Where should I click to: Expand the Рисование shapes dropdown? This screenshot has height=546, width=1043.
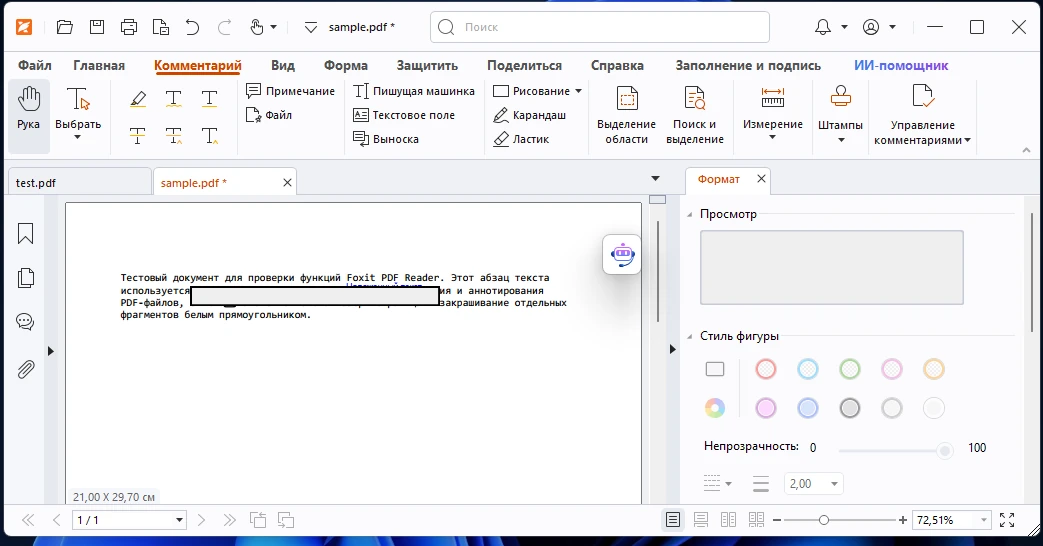578,91
